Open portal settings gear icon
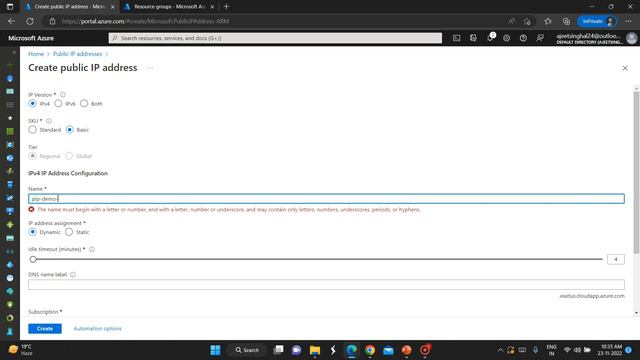640x360 pixels. click(507, 38)
